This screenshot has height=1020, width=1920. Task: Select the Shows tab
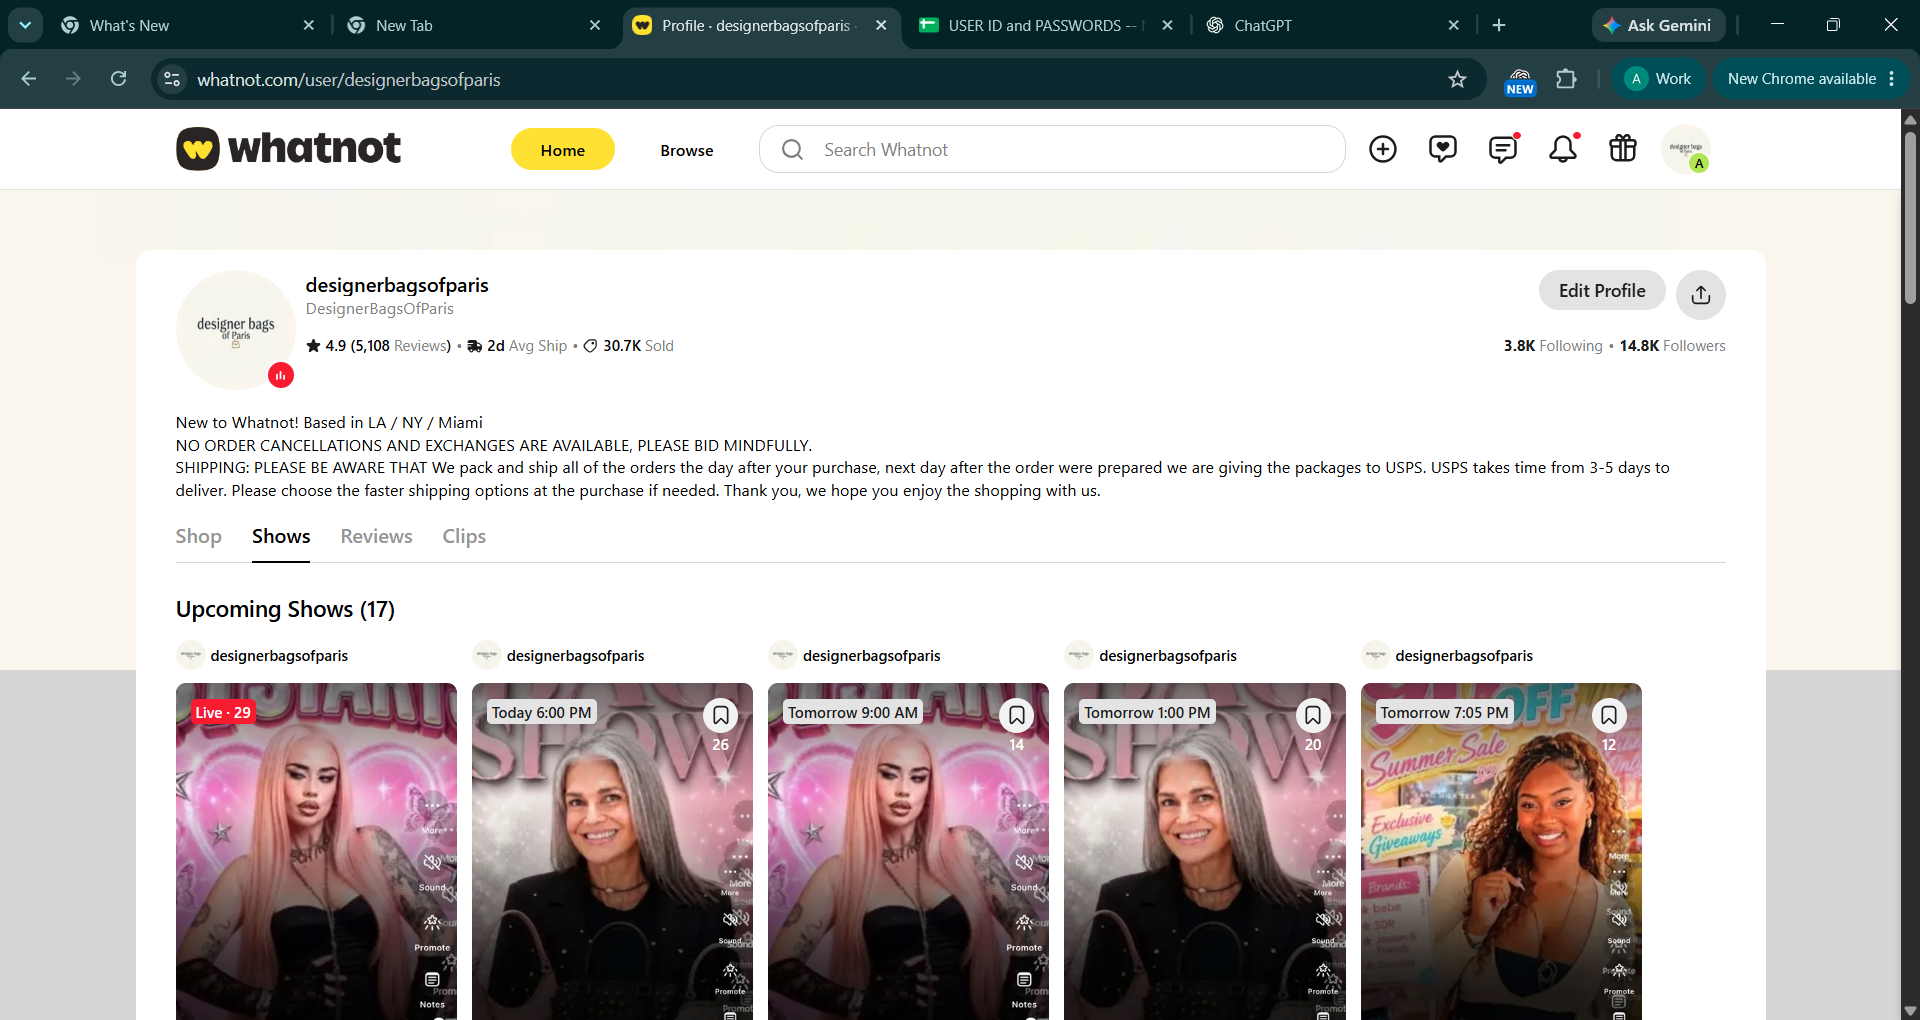tap(281, 537)
